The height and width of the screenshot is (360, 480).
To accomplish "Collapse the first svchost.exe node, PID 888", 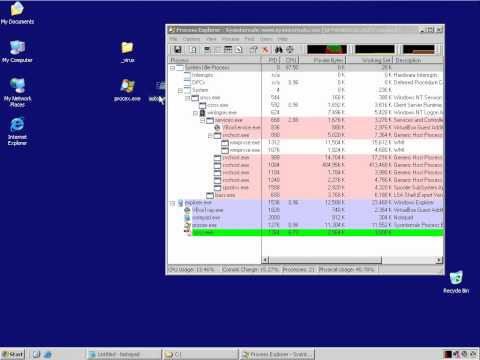I will (x=210, y=135).
